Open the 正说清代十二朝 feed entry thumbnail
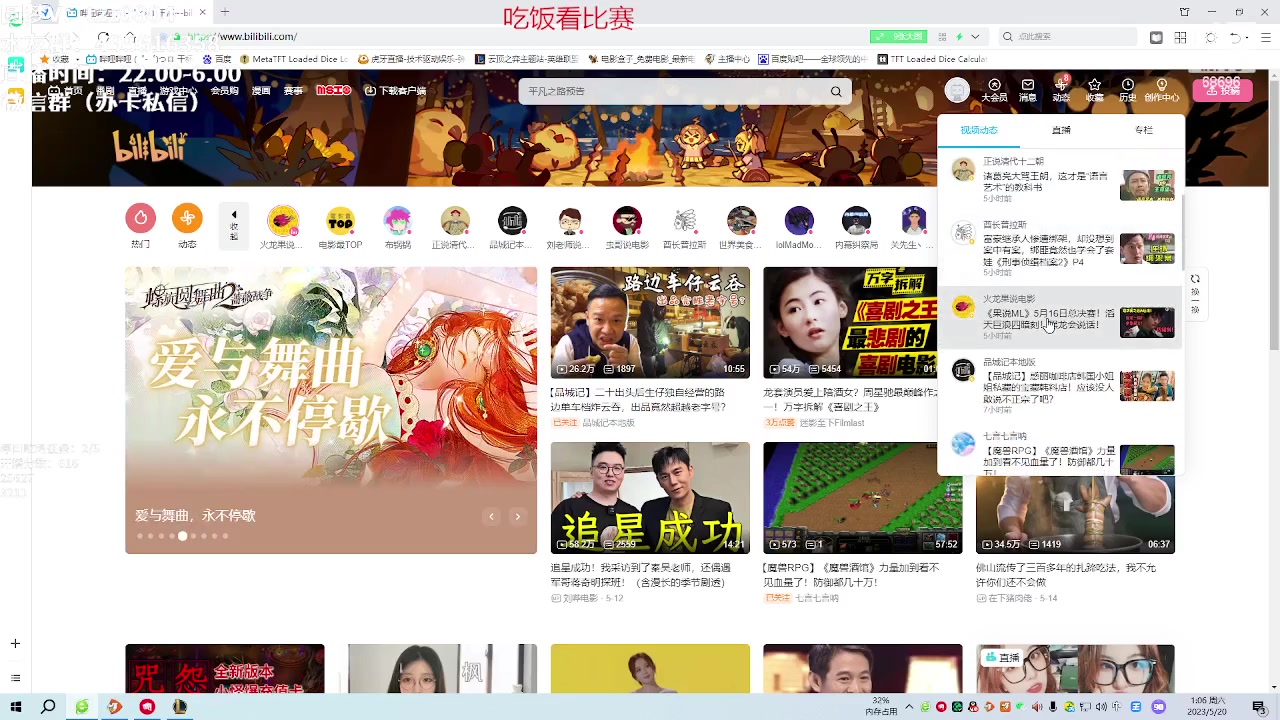The height and width of the screenshot is (720, 1280). [x=1147, y=185]
